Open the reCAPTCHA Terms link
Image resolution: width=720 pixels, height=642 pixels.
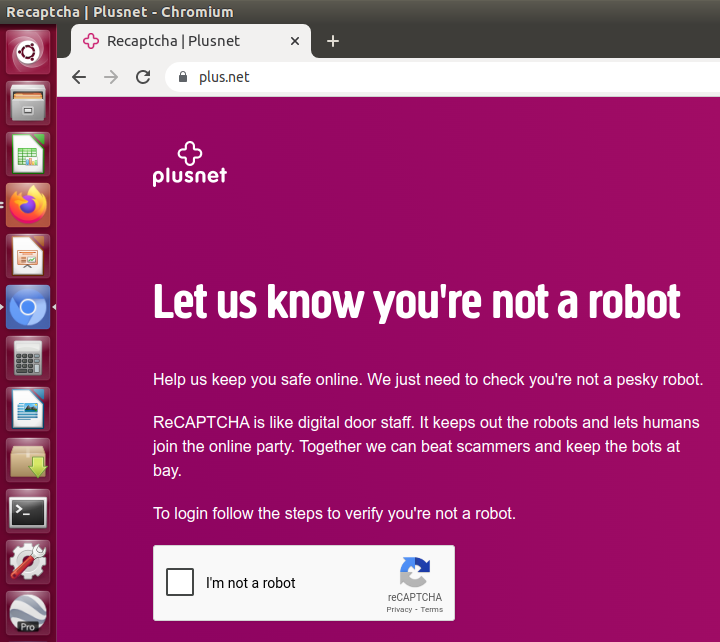point(432,609)
